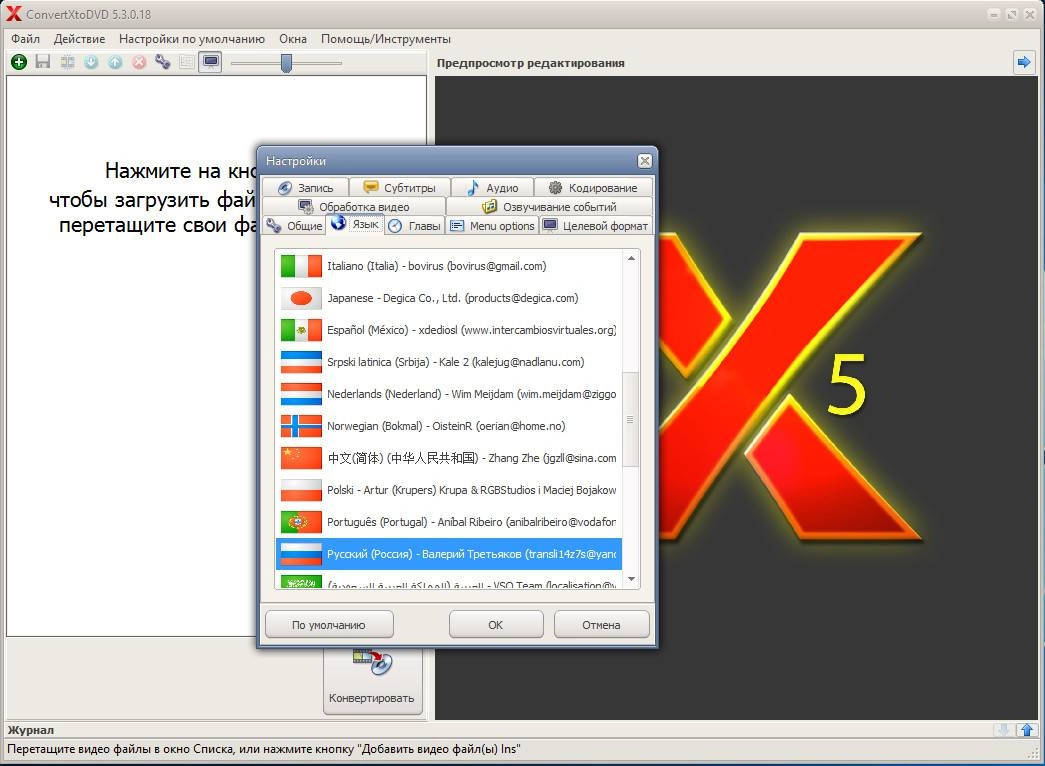This screenshot has width=1045, height=766.
Task: Open the Окна menu
Action: coord(293,39)
